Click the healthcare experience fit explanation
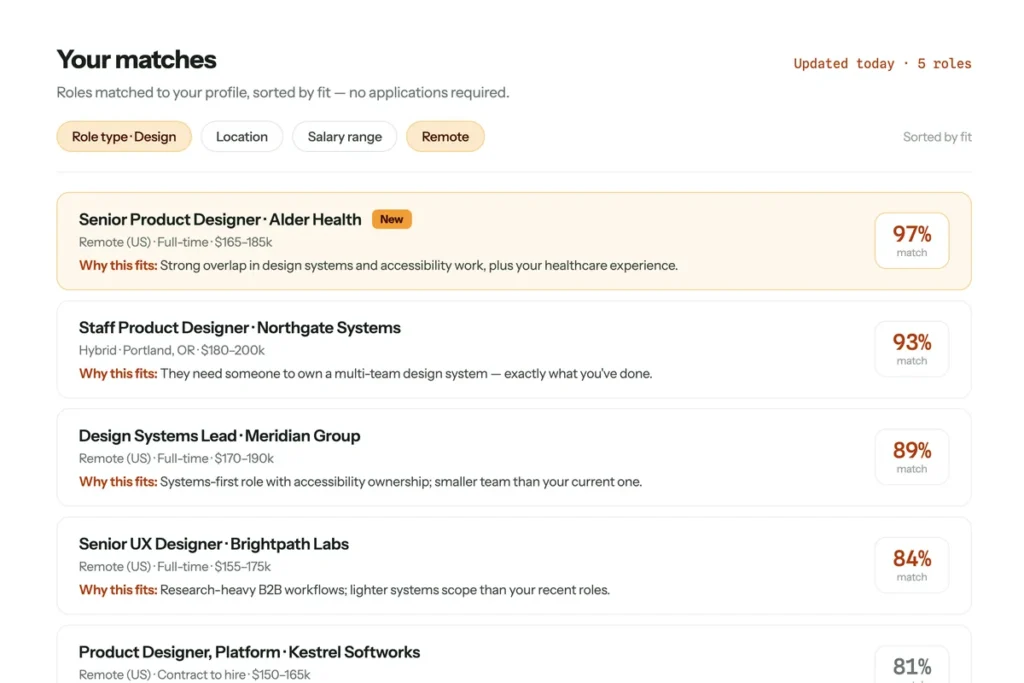Viewport: 1024px width, 683px height. (378, 266)
